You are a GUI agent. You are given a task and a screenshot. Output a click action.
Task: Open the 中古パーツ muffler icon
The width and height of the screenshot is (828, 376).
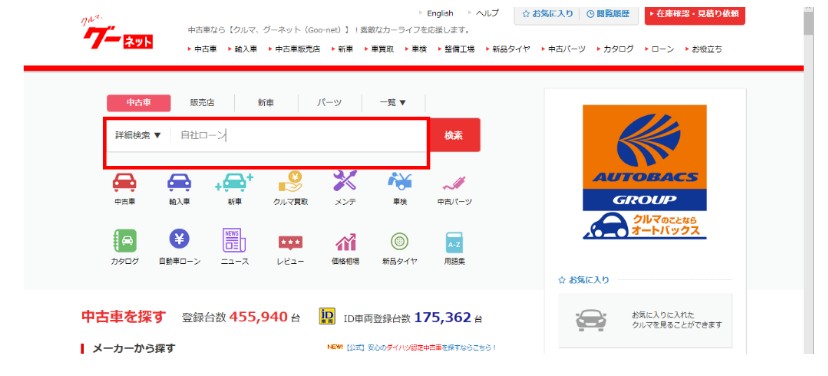[x=454, y=183]
